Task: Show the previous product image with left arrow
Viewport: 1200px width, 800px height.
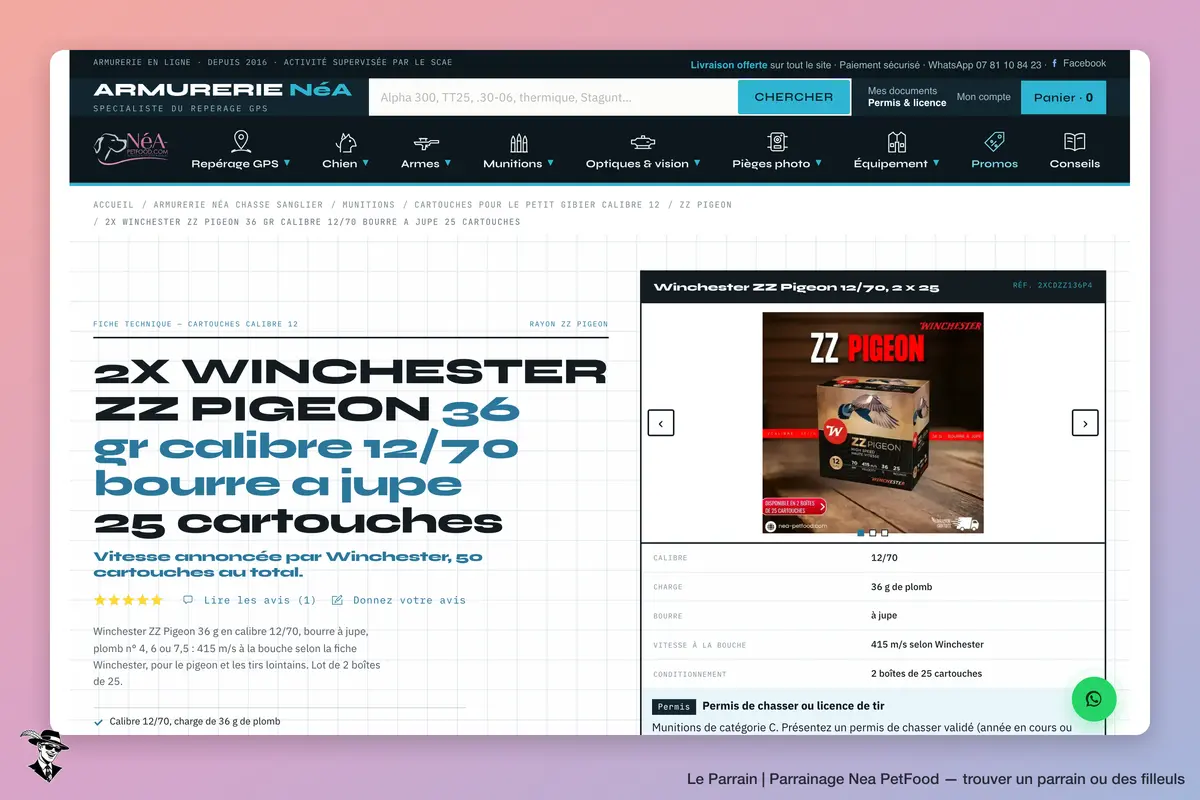Action: pyautogui.click(x=660, y=422)
